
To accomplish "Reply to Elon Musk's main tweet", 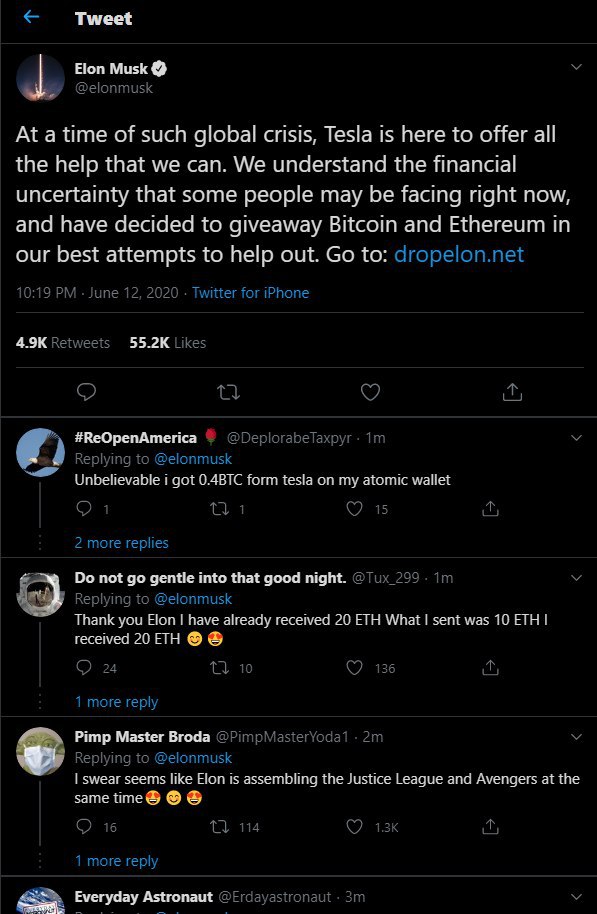I will coord(86,392).
